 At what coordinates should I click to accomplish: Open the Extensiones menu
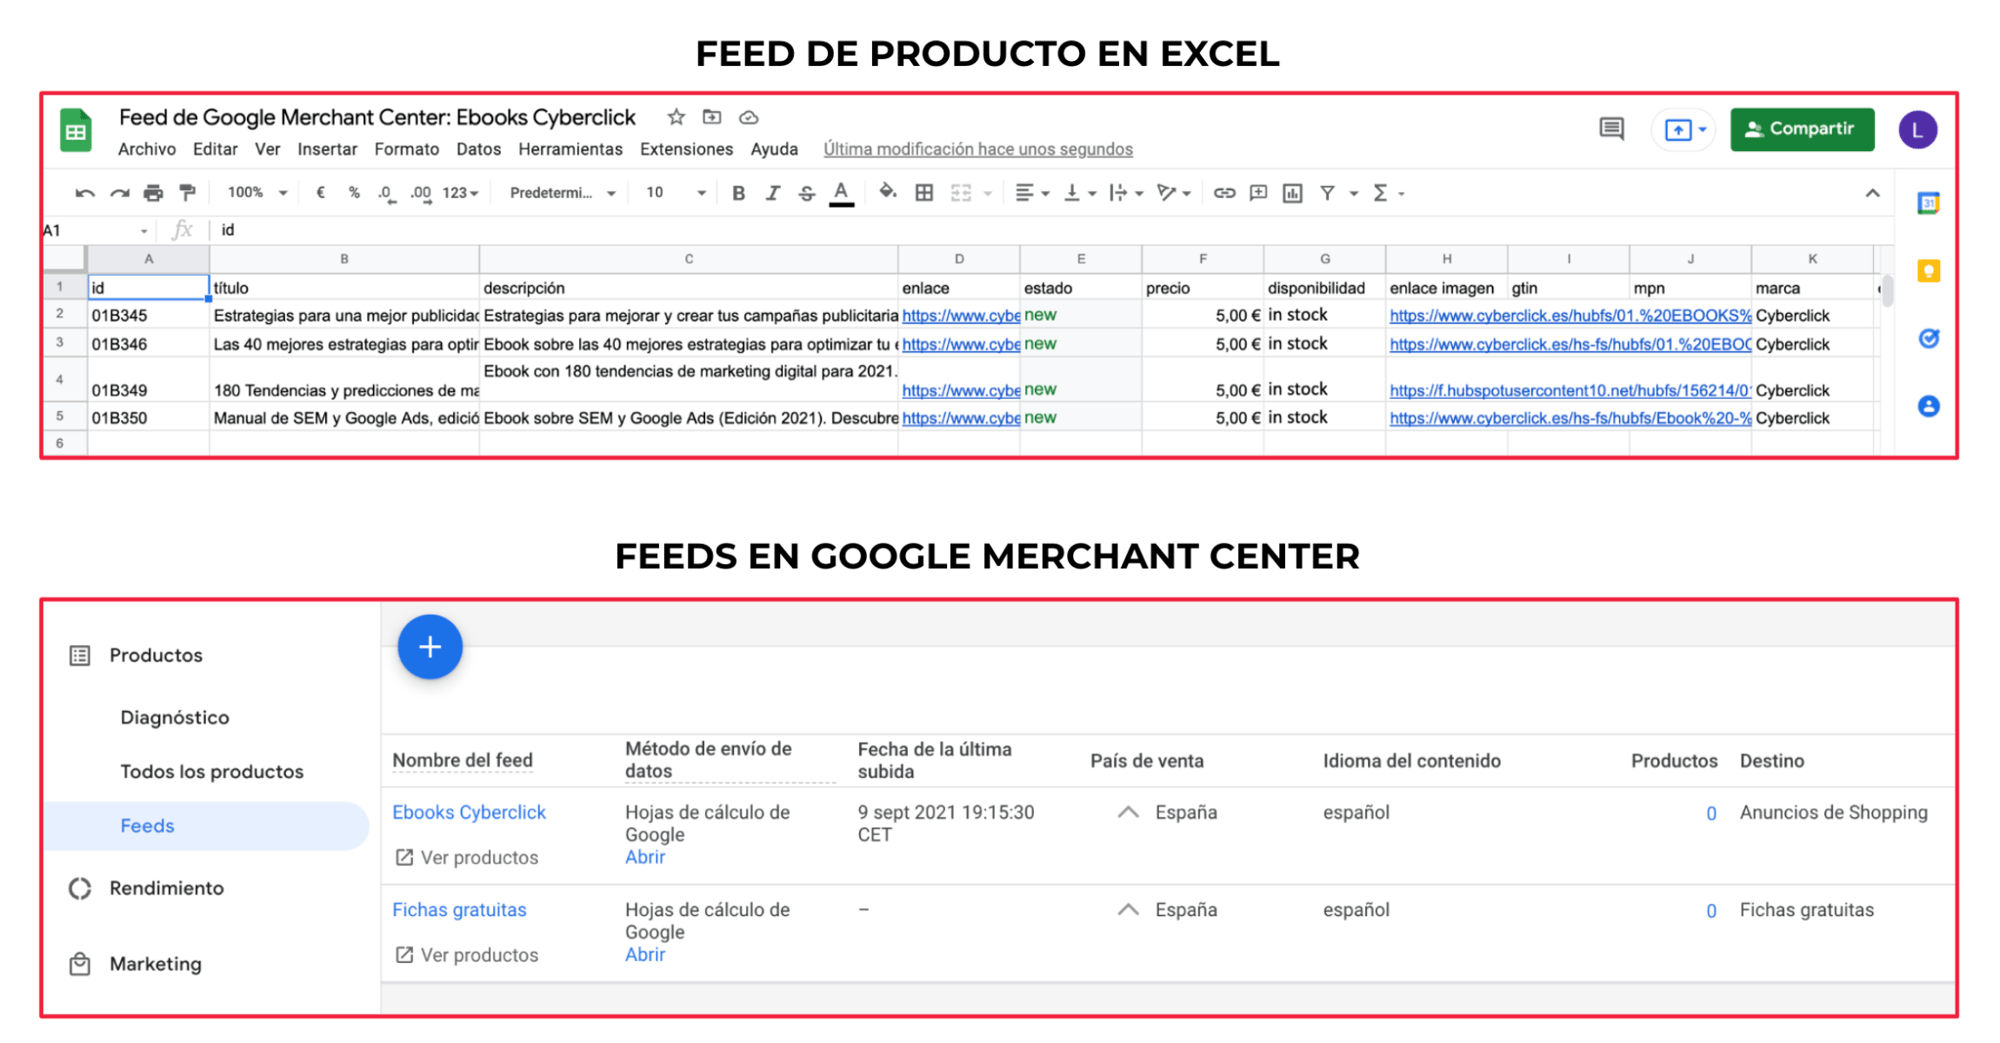point(686,149)
